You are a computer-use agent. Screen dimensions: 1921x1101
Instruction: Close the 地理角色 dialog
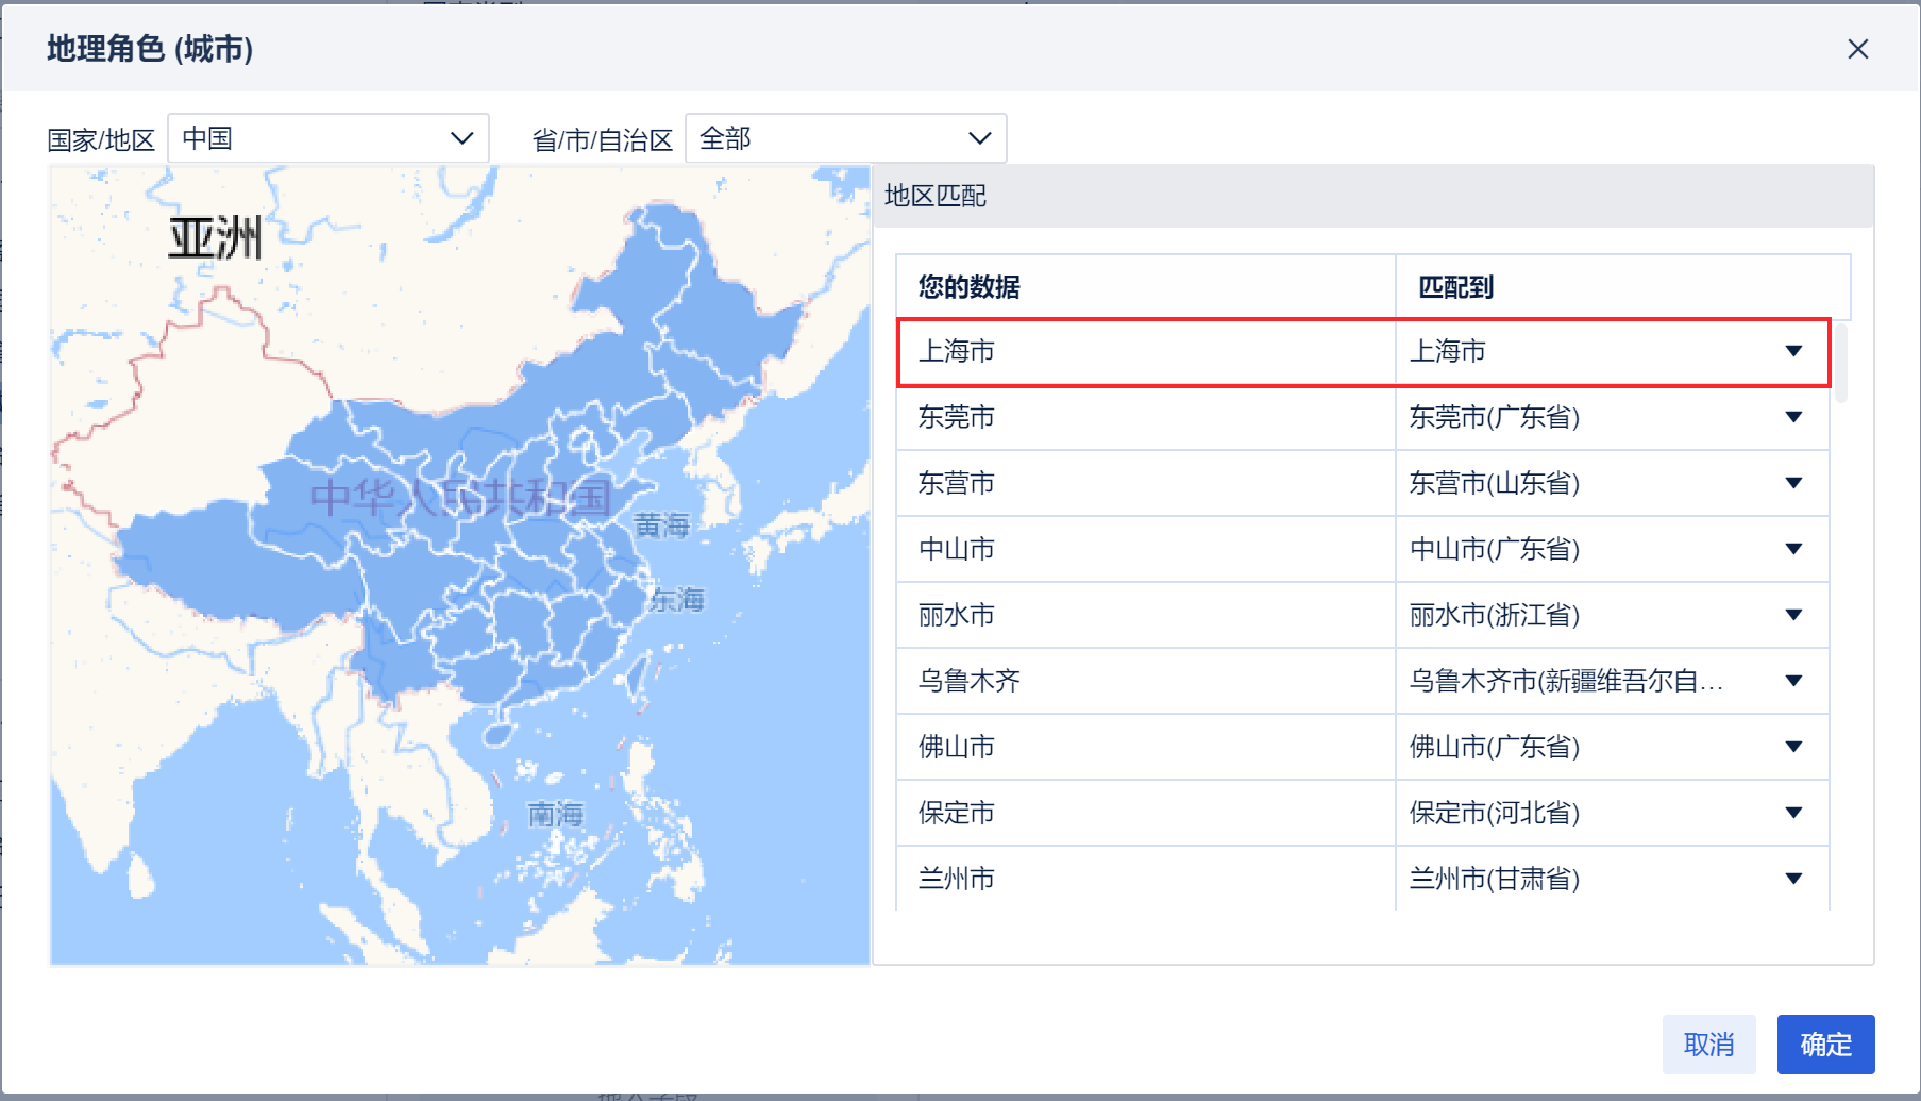point(1857,49)
